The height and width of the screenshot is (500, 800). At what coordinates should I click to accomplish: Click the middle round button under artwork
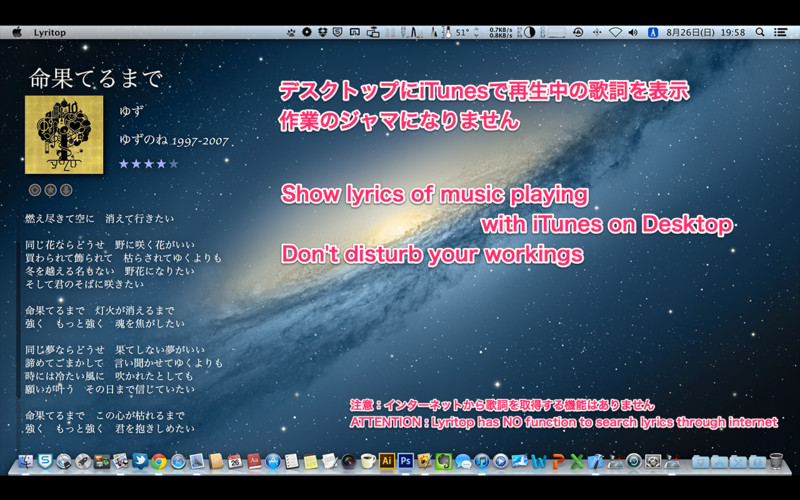pyautogui.click(x=51, y=190)
